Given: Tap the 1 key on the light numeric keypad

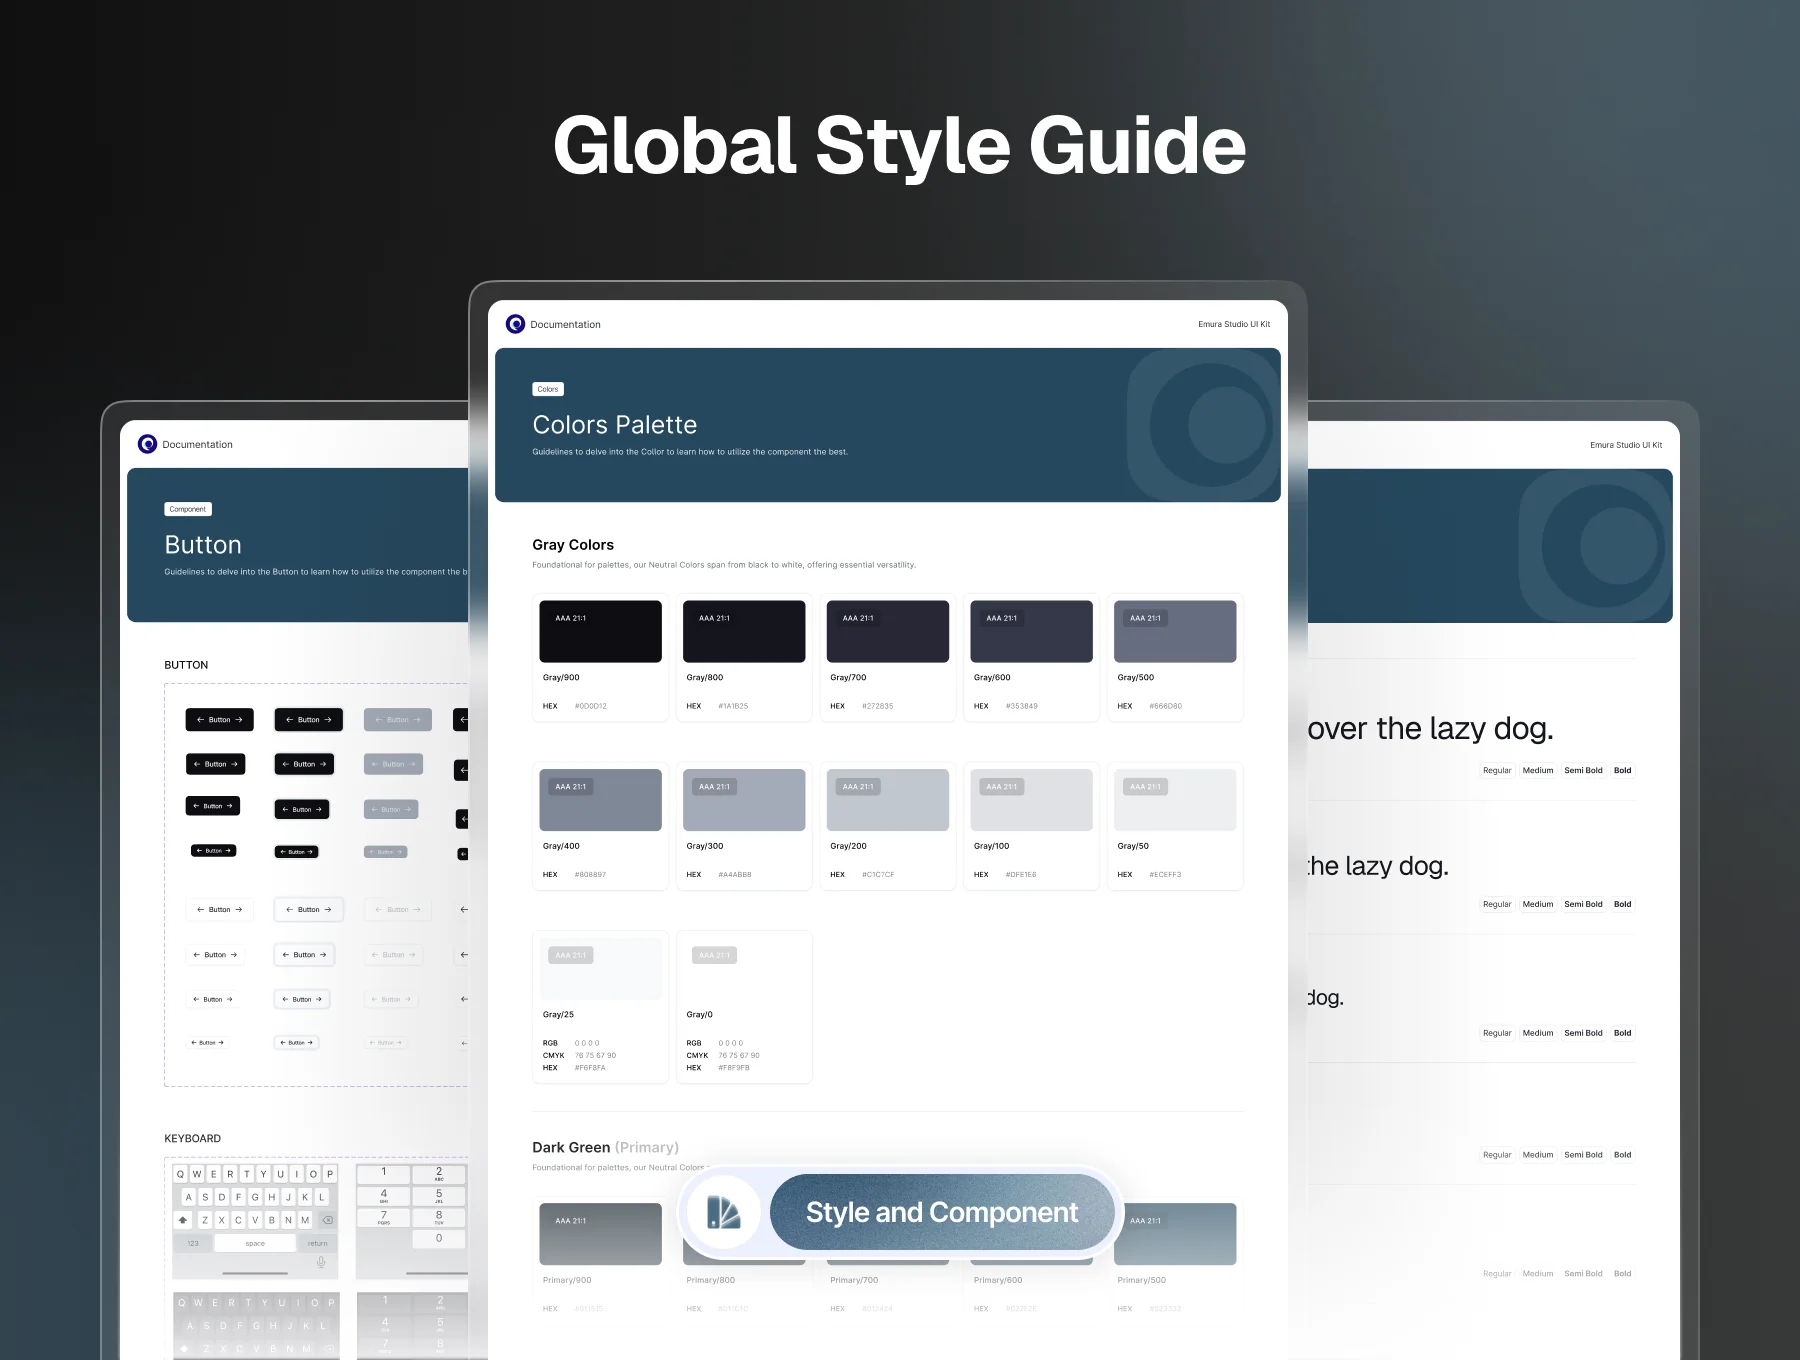Looking at the screenshot, I should [384, 1173].
